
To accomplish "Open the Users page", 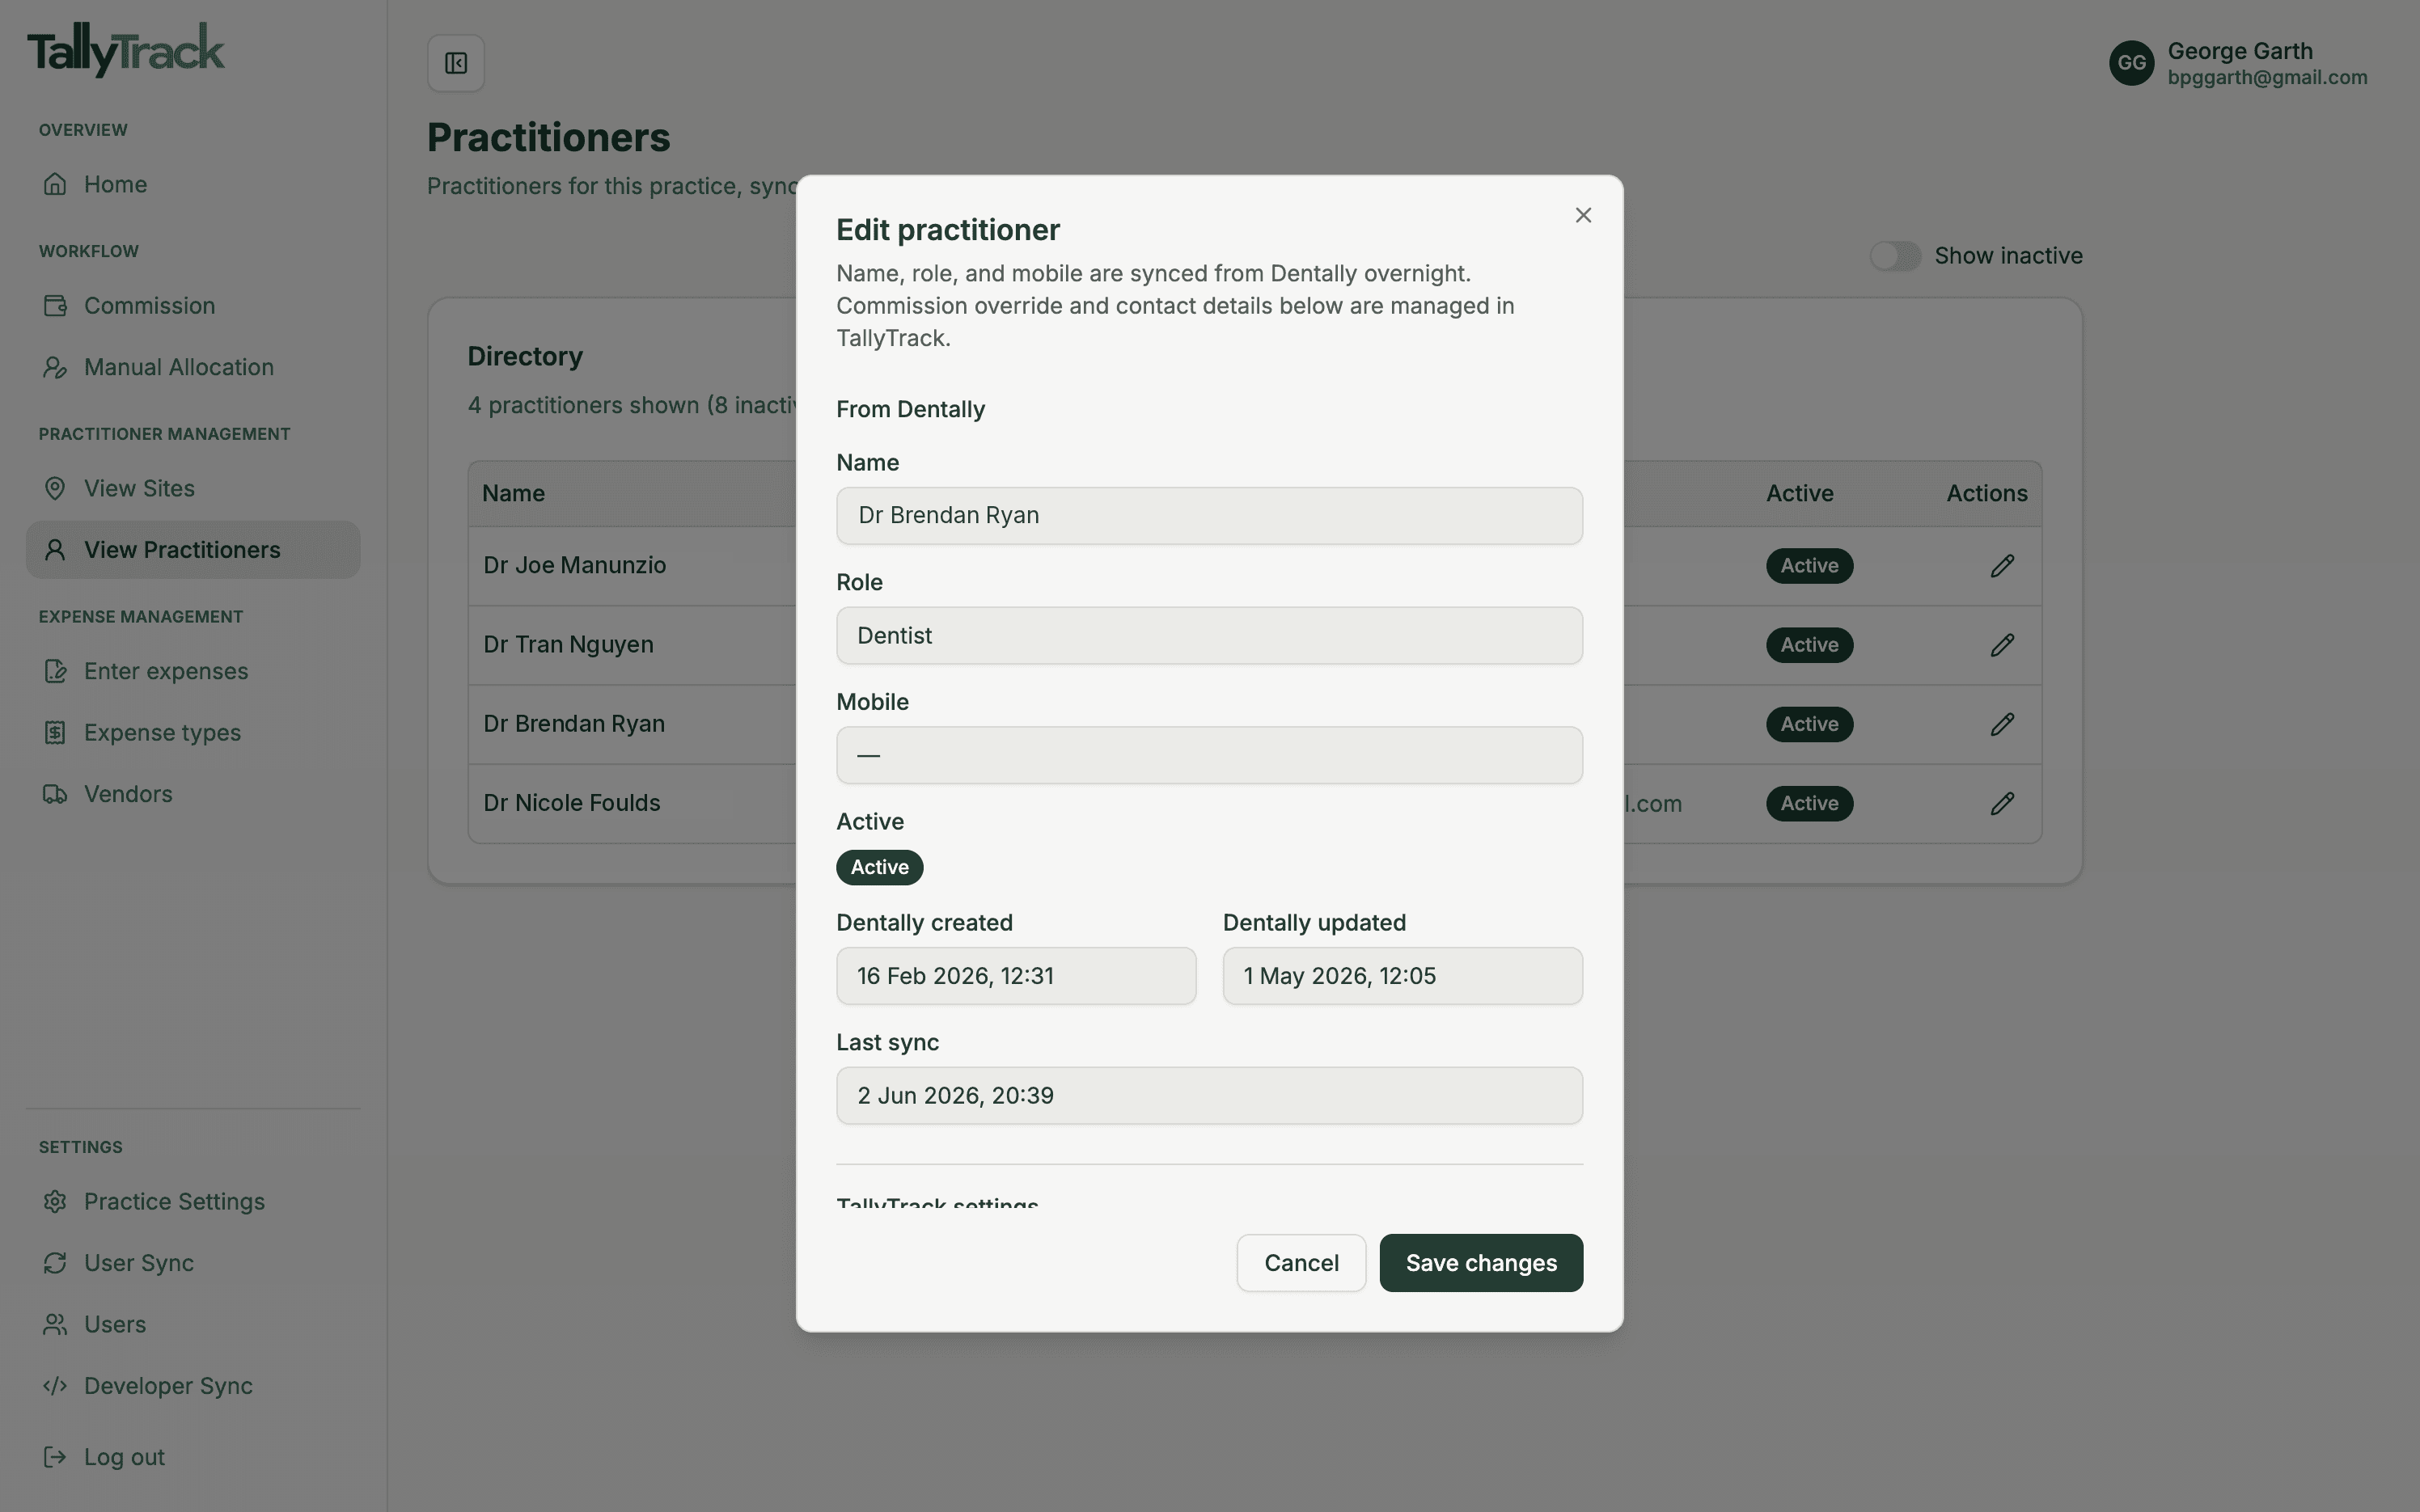I will click(193, 1324).
